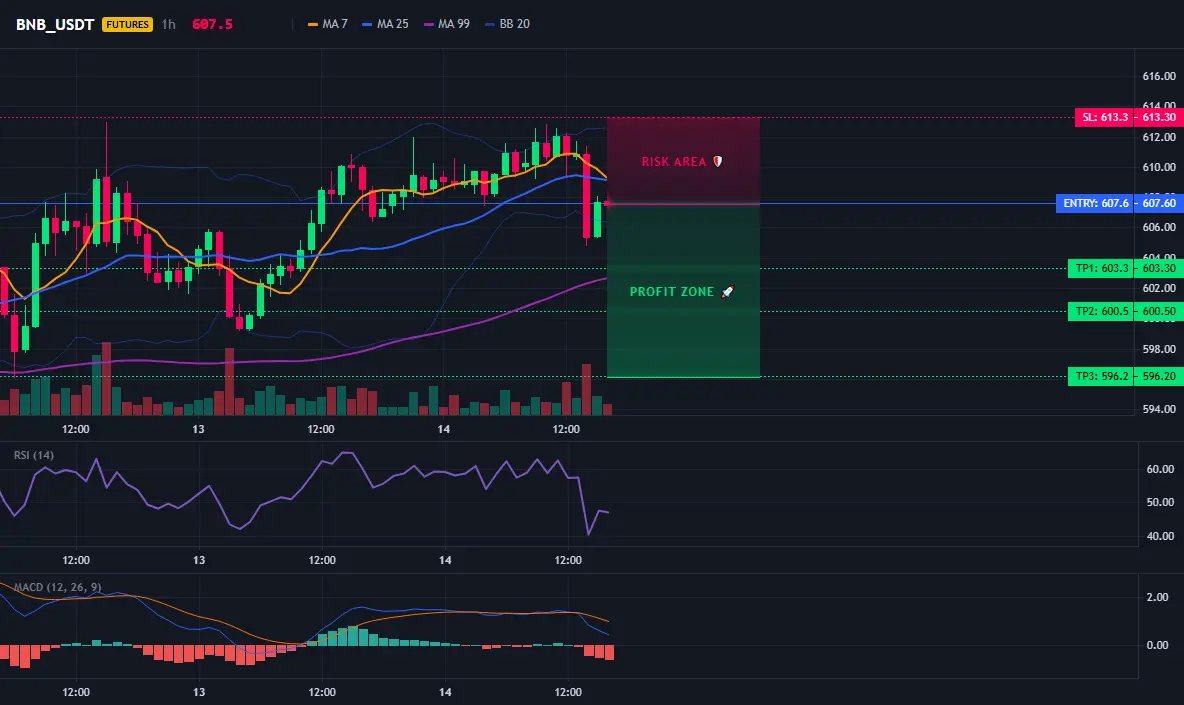The height and width of the screenshot is (705, 1184).
Task: Toggle the BB 20 legend entry
Action: (507, 24)
